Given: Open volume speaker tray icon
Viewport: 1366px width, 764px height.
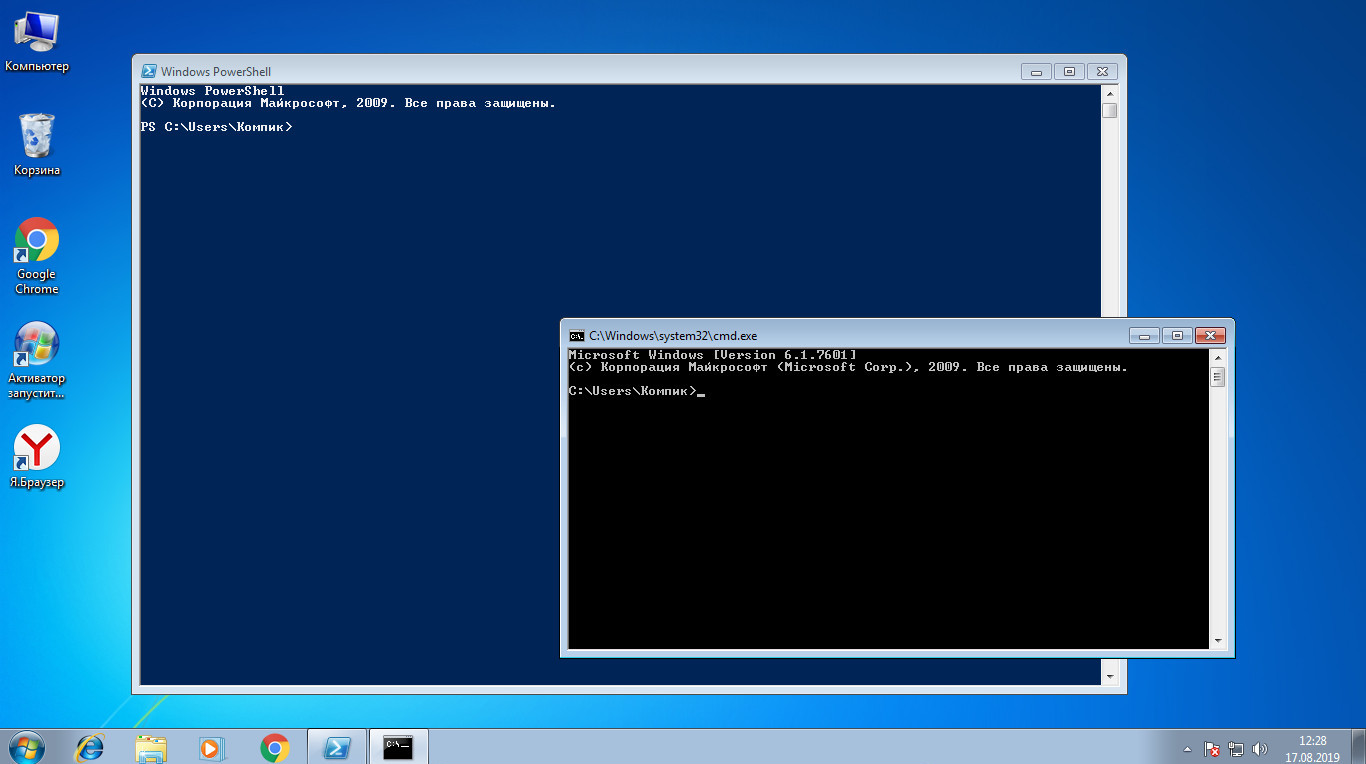Looking at the screenshot, I should [1260, 748].
